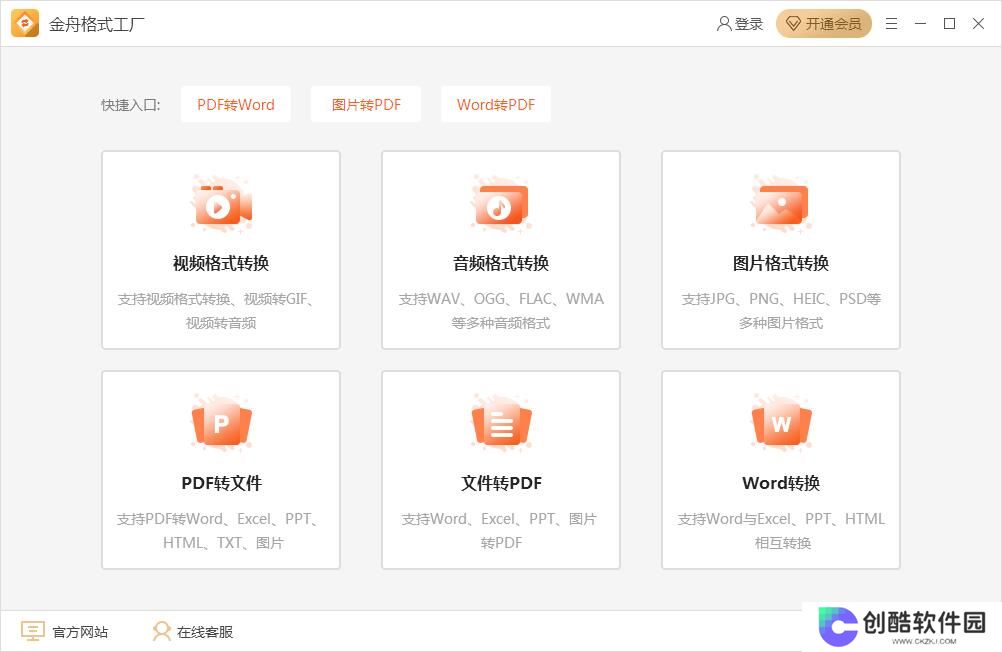Open the Word转PDF quick entry
Viewport: 1002px width, 652px height.
click(496, 104)
